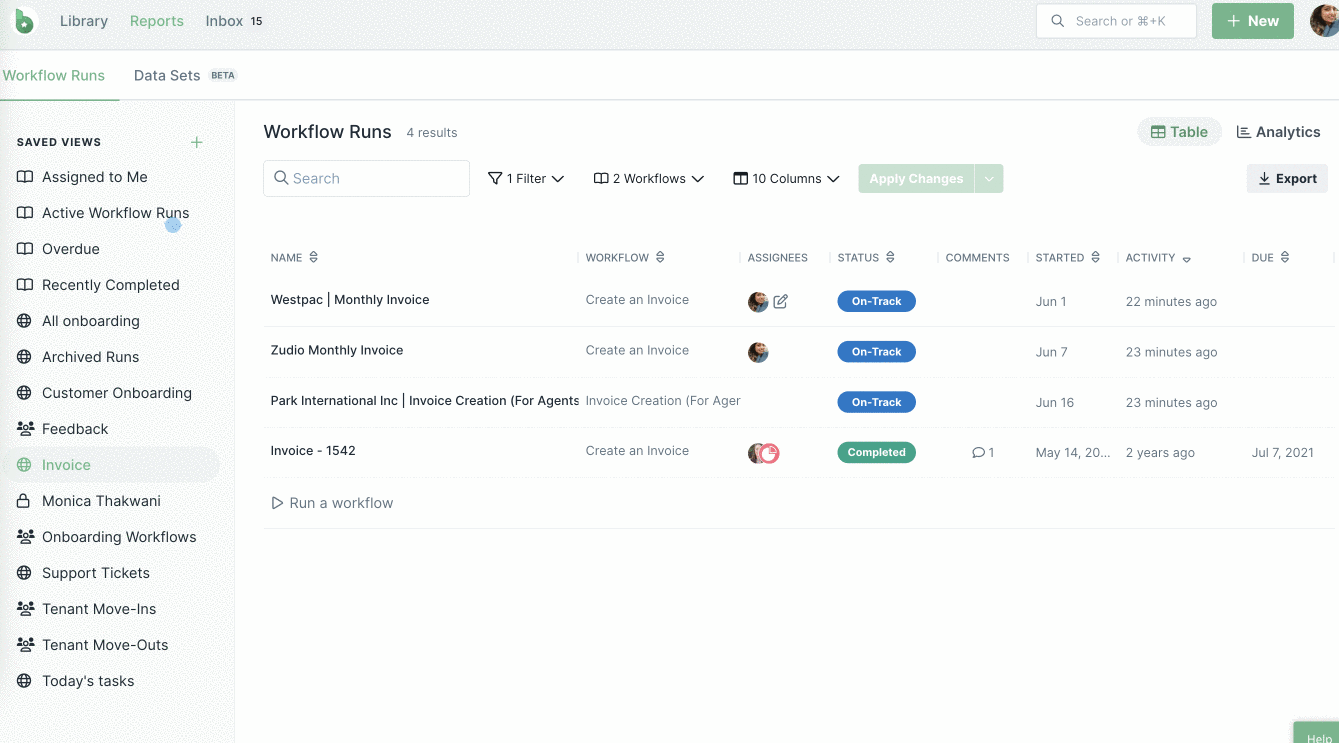Click assignee avatar in Westpac row
The height and width of the screenshot is (743, 1339).
tap(758, 301)
